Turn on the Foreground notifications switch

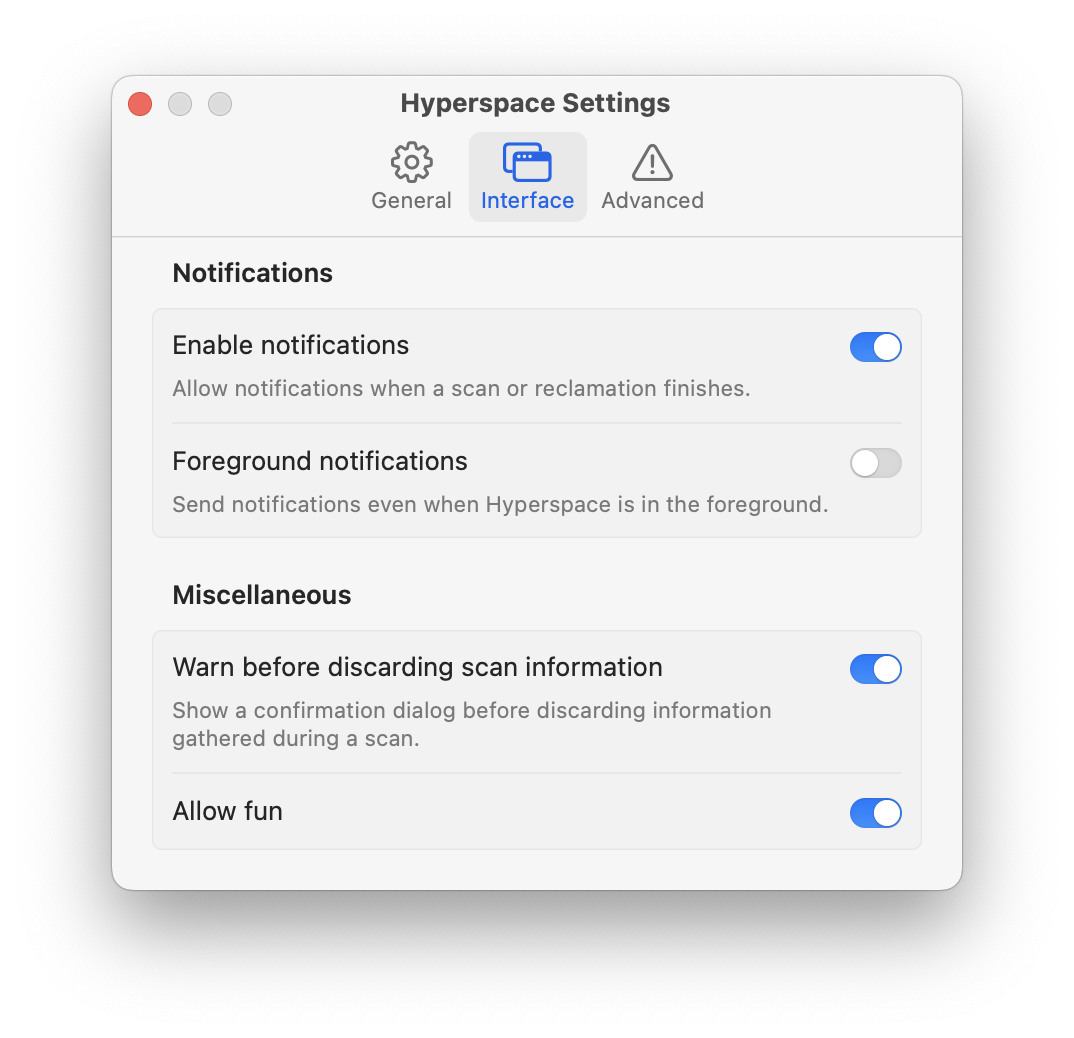point(875,463)
